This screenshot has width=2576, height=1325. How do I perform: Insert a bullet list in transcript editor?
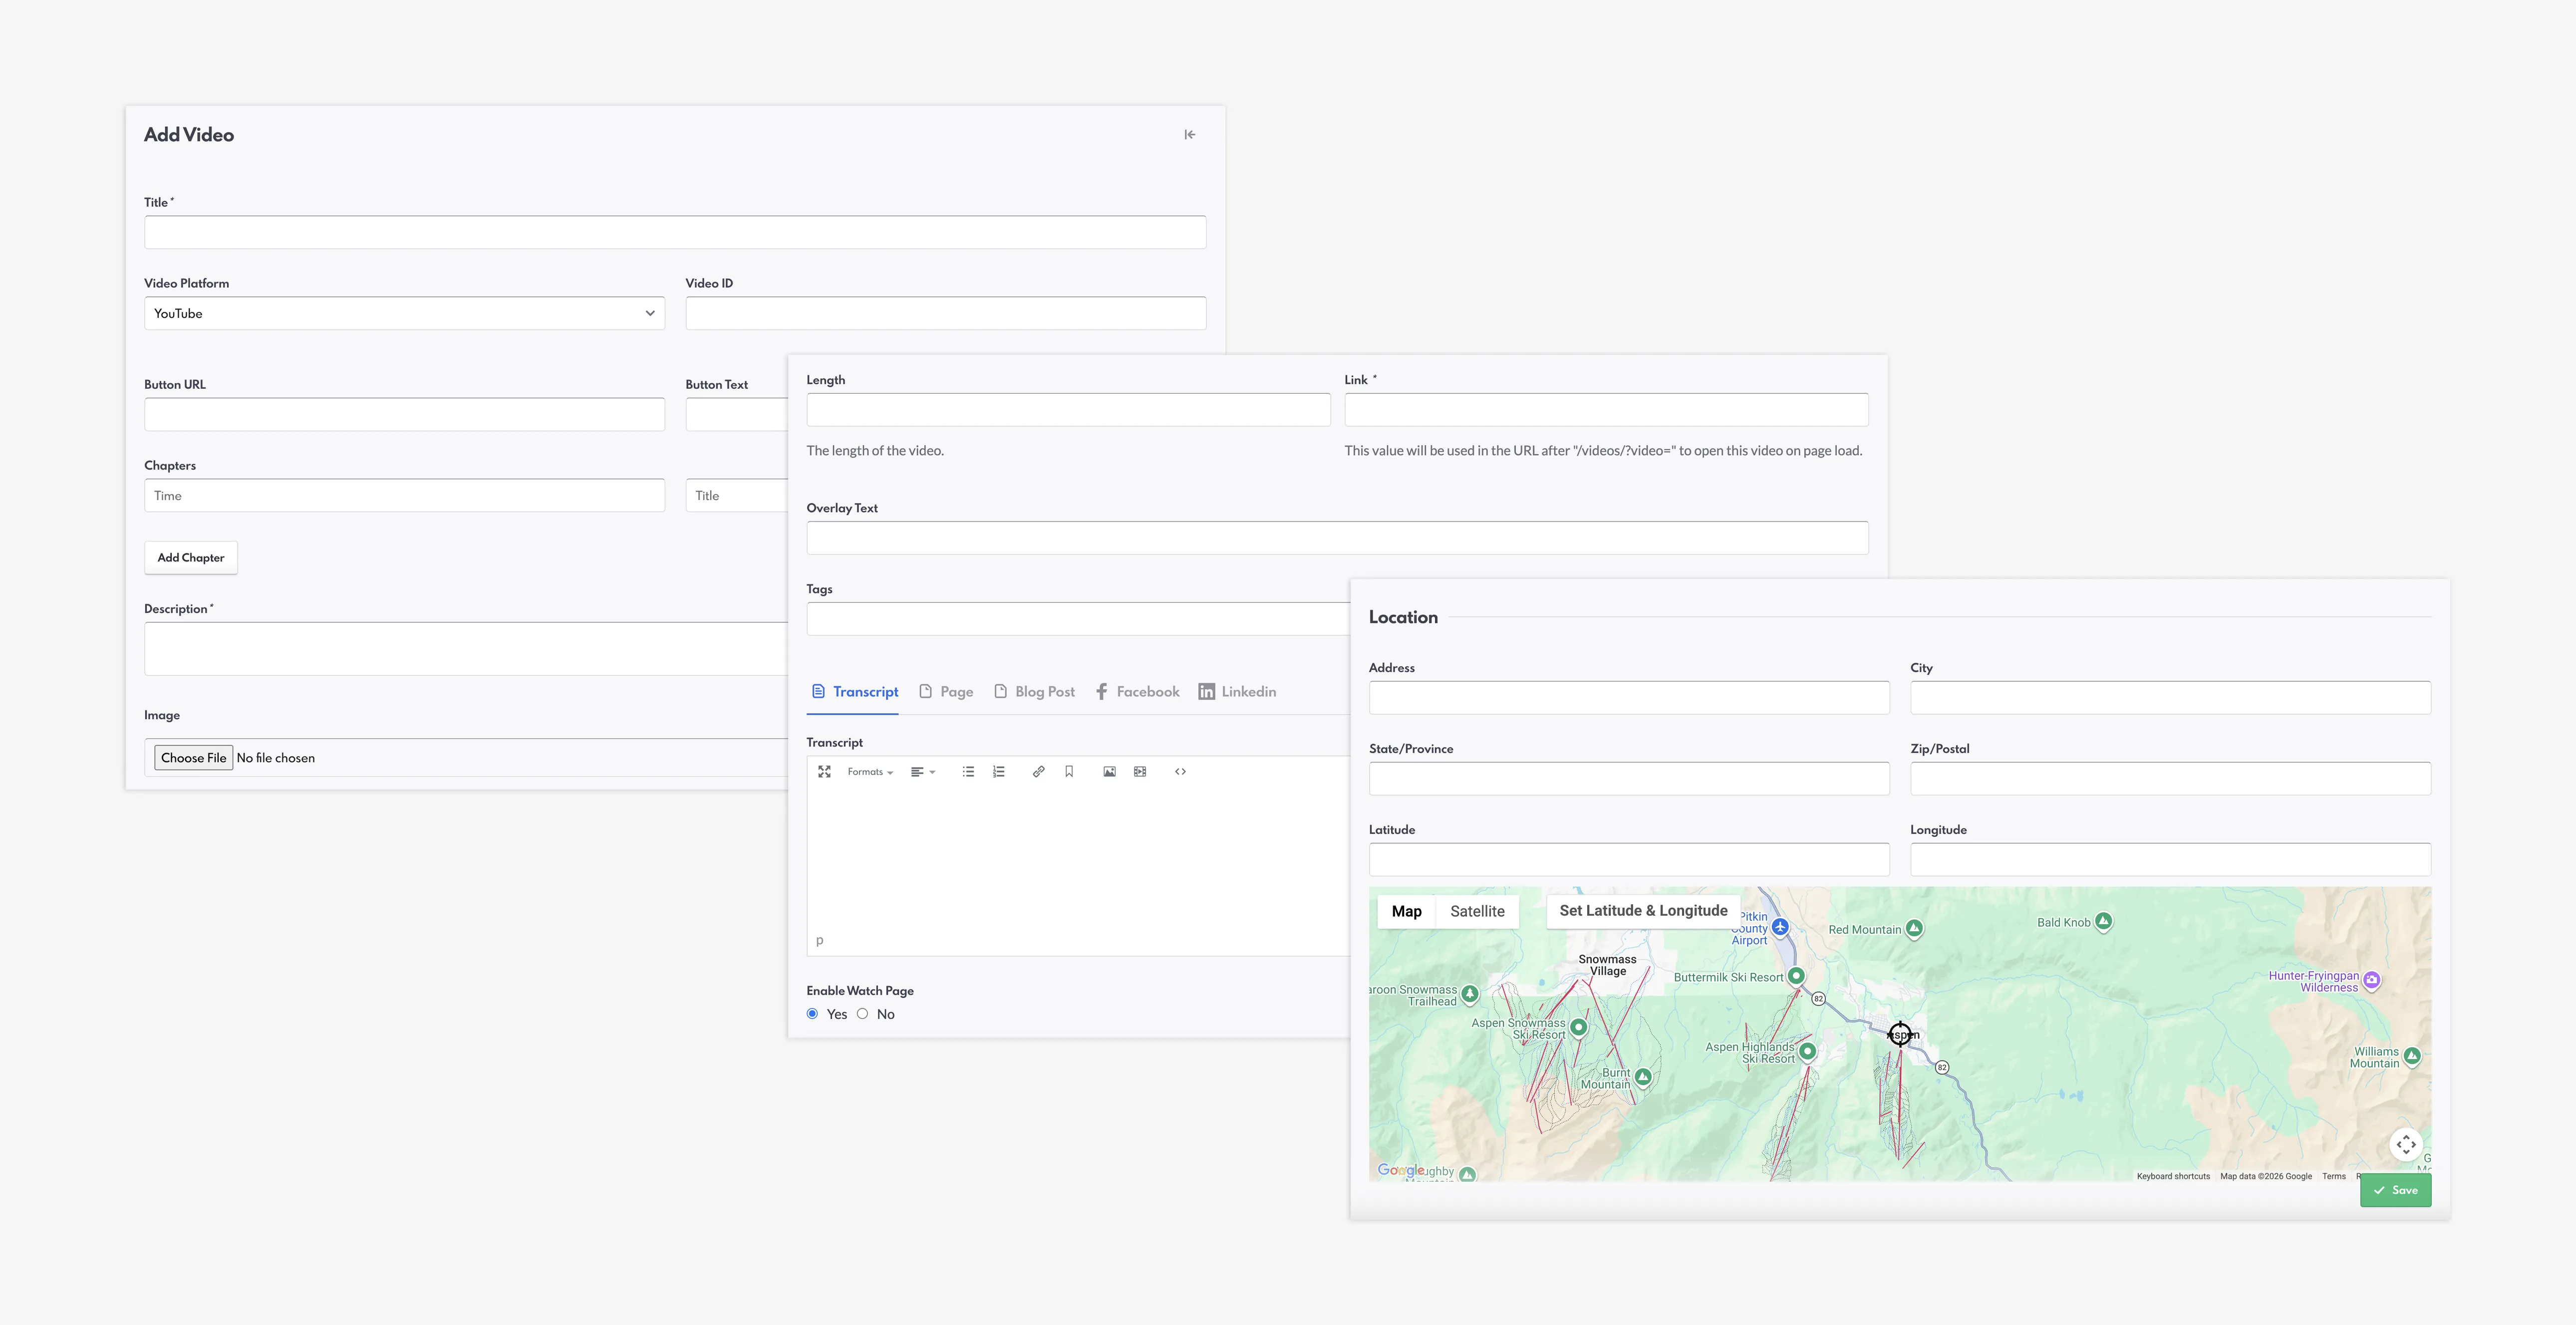[968, 772]
